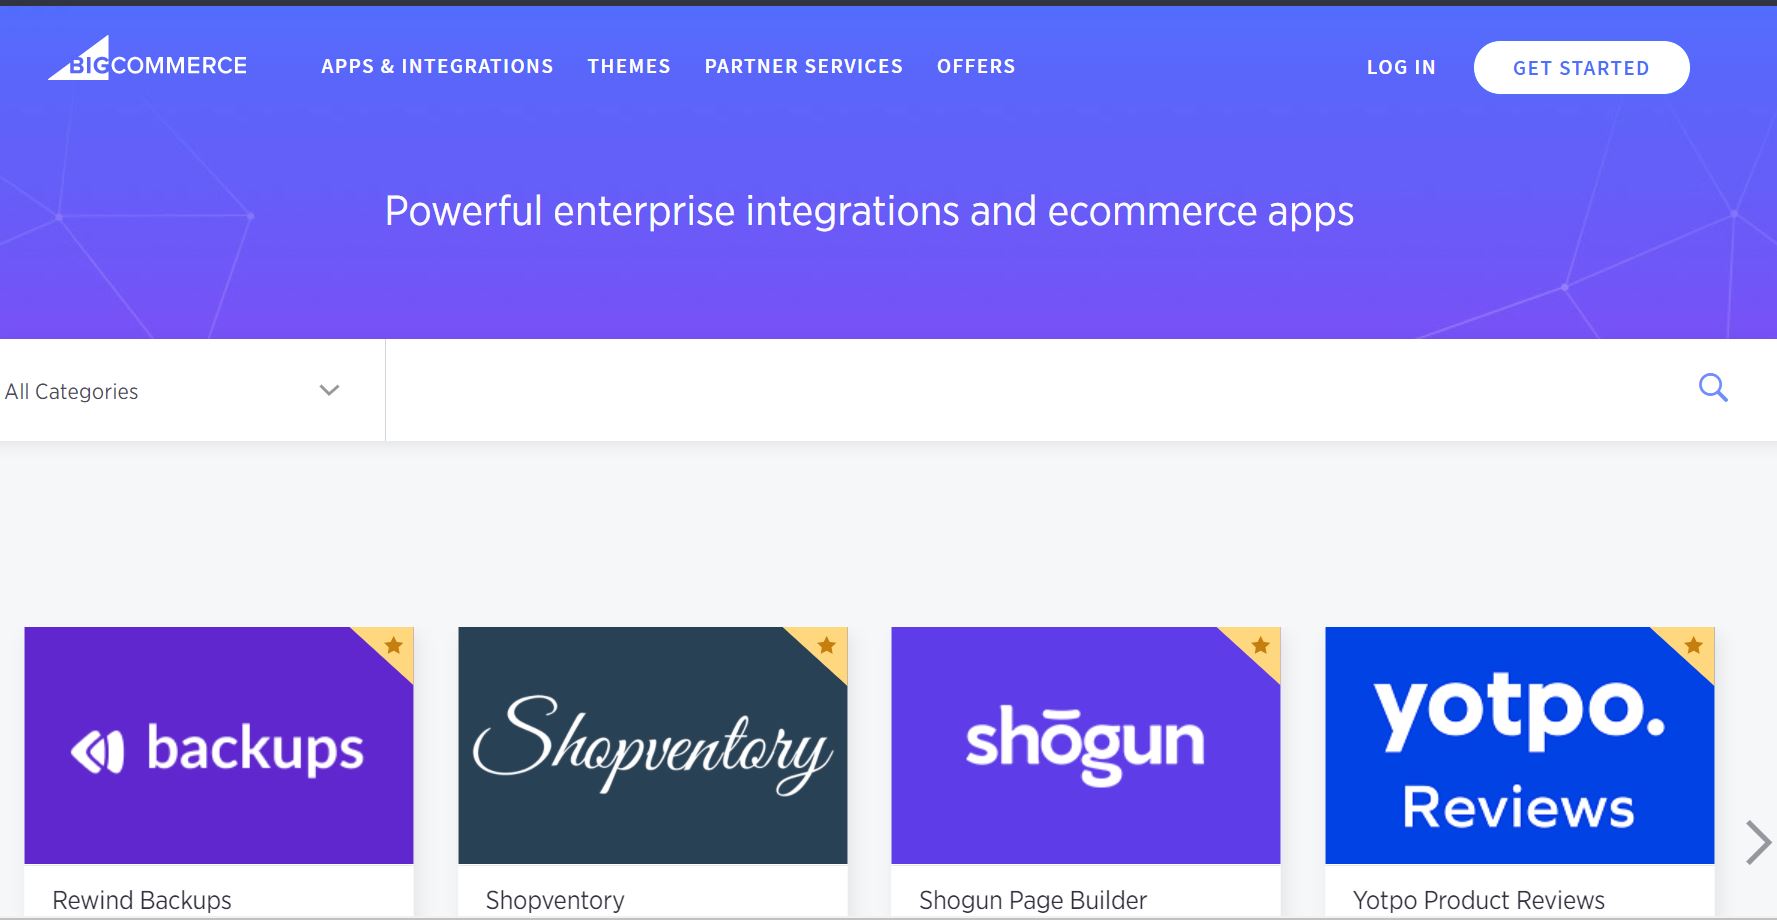Open the Shogun thumbnail image
Image resolution: width=1777 pixels, height=920 pixels.
tap(1085, 745)
